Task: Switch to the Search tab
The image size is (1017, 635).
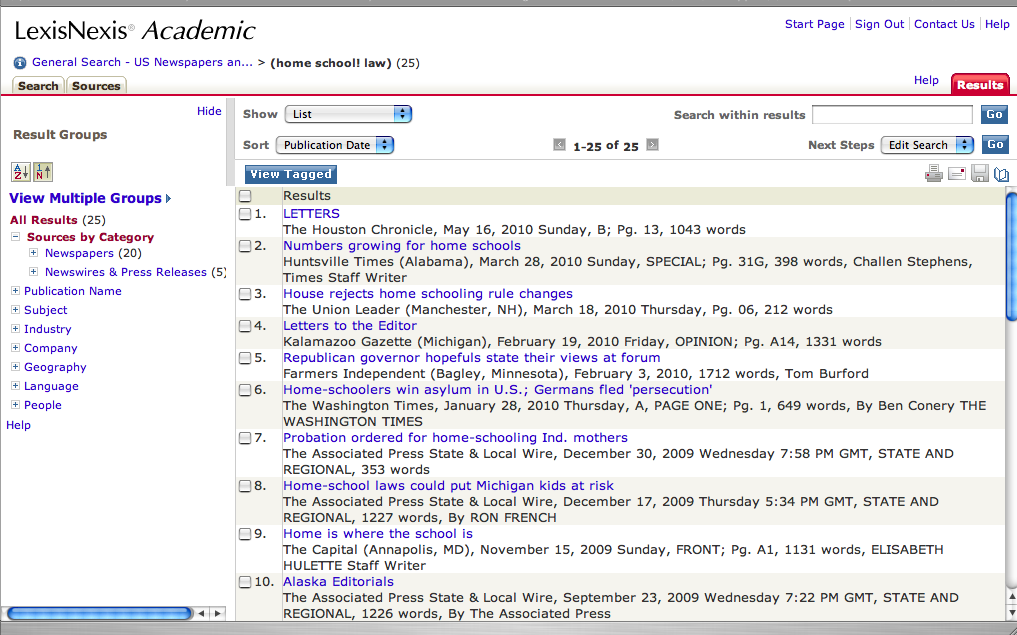Action: point(38,86)
